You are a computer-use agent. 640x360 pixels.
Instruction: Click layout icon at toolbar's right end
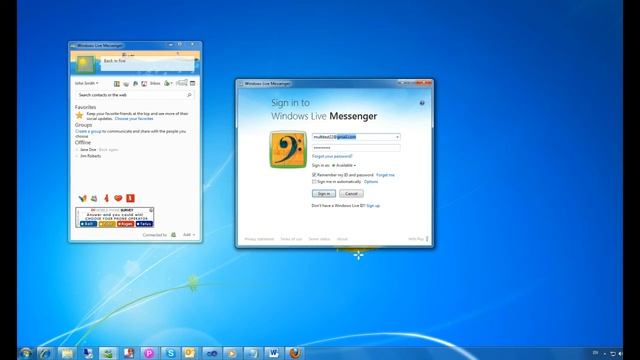192,83
